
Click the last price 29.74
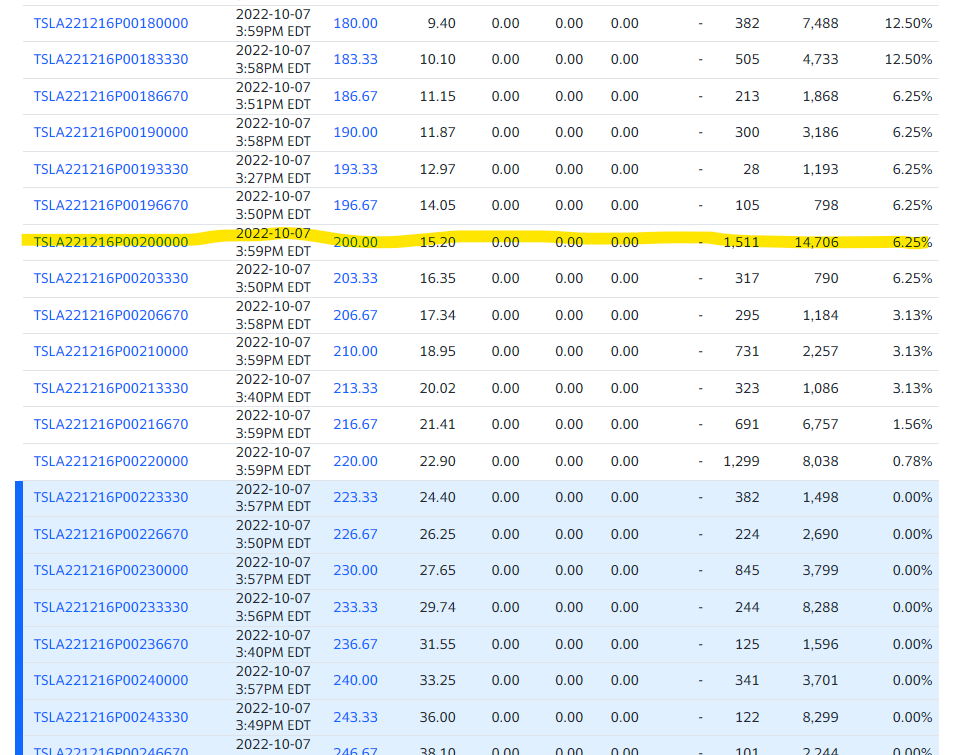coord(438,607)
